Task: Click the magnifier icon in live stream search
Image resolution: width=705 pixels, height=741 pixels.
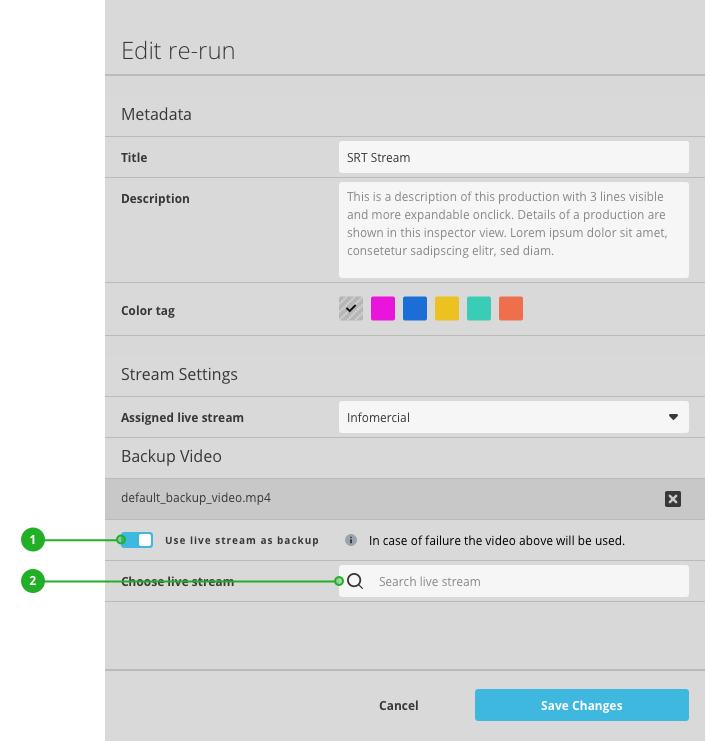Action: tap(356, 581)
